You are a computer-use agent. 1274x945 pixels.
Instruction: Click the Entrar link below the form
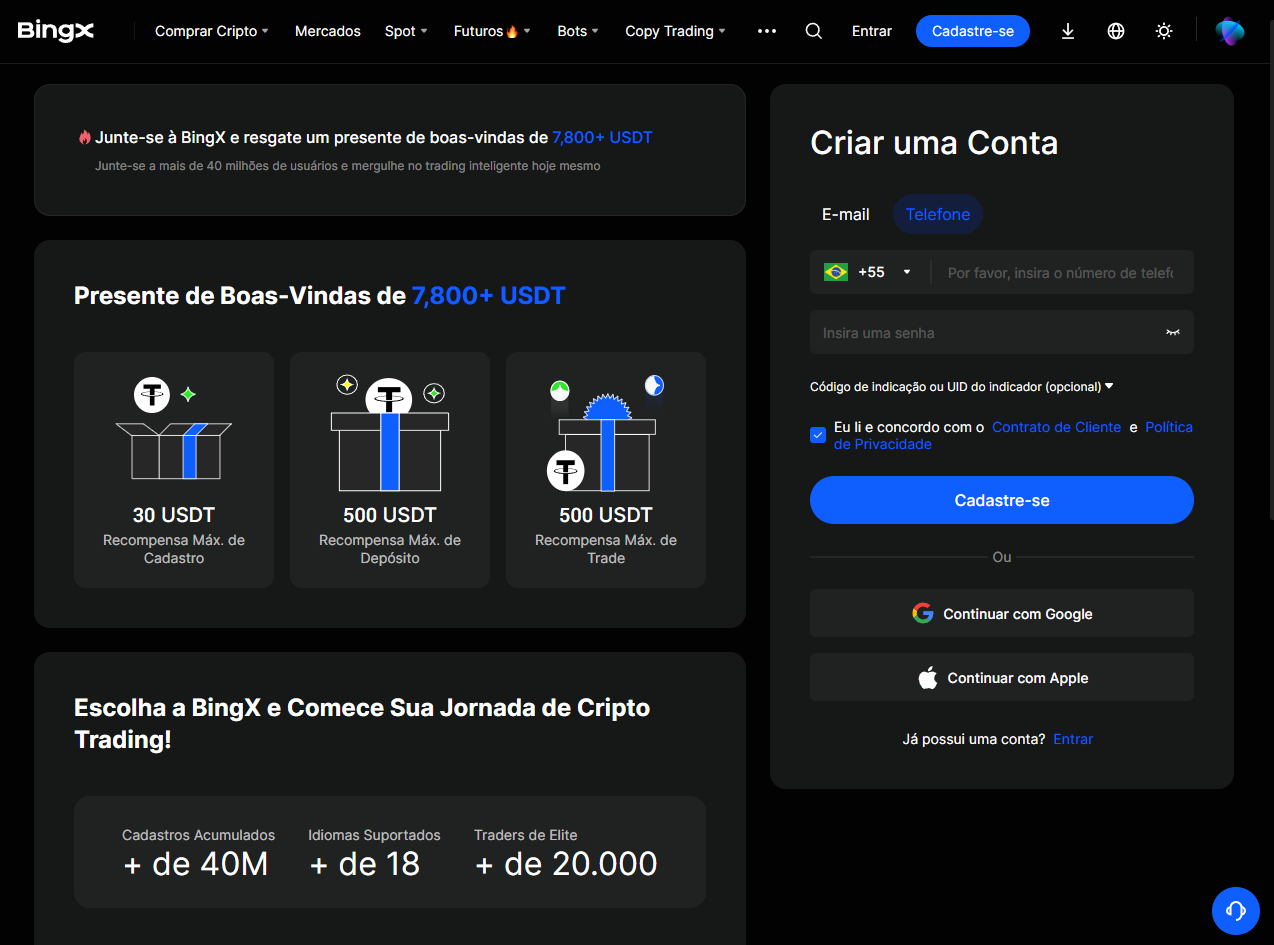(x=1073, y=739)
